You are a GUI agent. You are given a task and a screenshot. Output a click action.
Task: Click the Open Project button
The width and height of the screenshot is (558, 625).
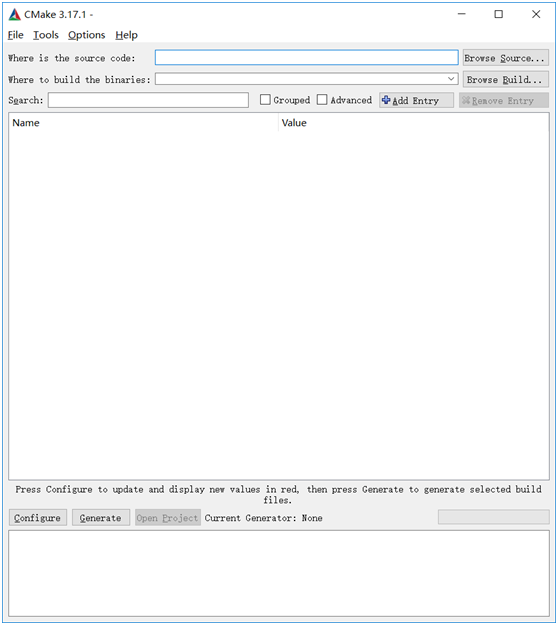coord(167,517)
